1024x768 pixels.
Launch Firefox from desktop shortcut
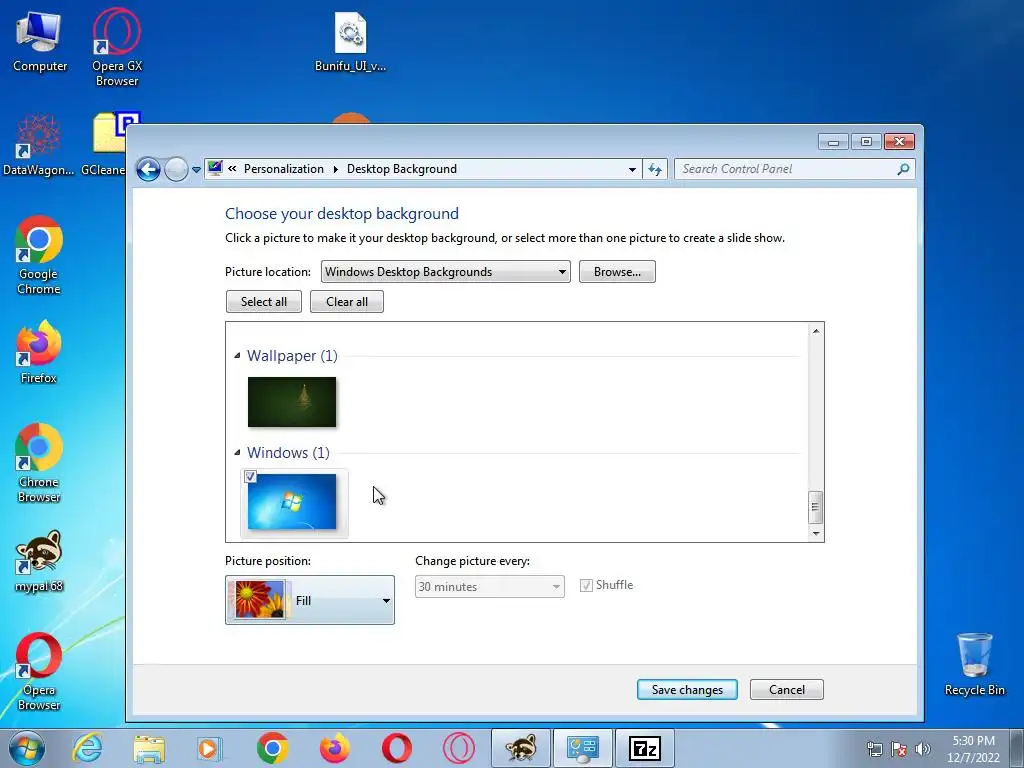tap(39, 351)
